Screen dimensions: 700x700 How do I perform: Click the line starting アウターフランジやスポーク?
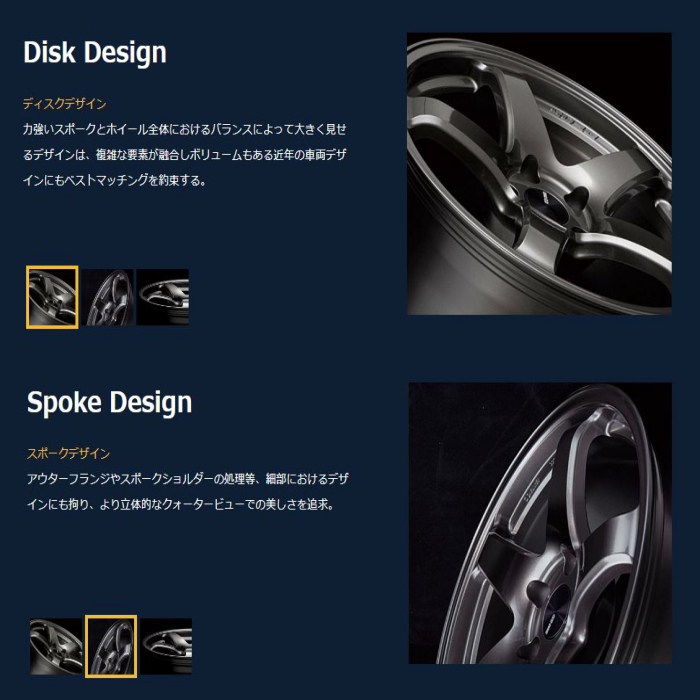click(188, 479)
